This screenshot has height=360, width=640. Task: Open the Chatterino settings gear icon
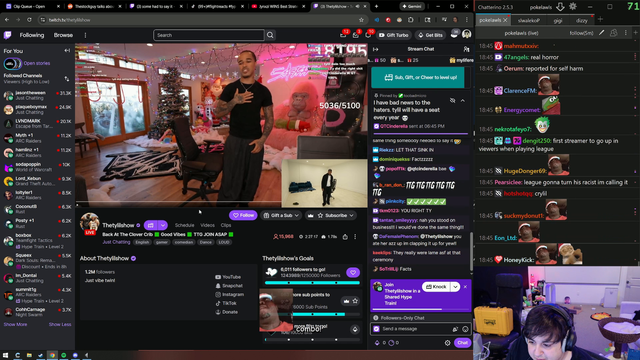(x=573, y=7)
